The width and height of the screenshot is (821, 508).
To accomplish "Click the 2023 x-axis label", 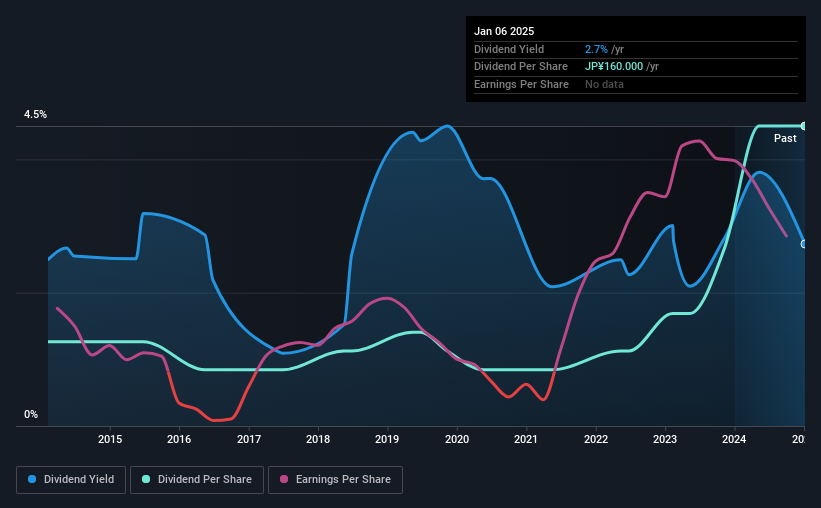I will click(665, 439).
